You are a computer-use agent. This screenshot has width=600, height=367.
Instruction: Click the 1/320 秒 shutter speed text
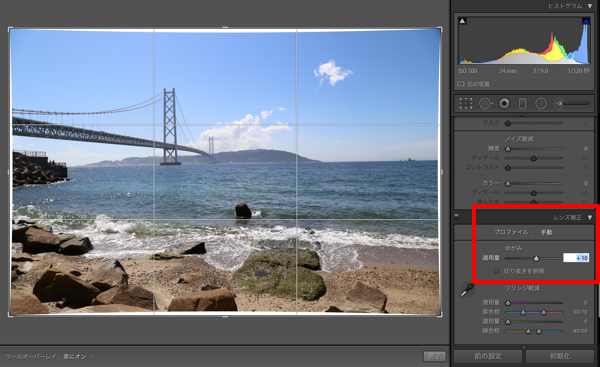click(579, 71)
